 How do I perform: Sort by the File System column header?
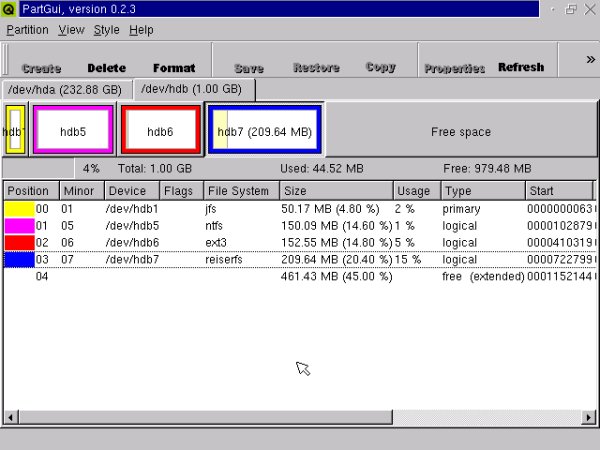pyautogui.click(x=237, y=190)
